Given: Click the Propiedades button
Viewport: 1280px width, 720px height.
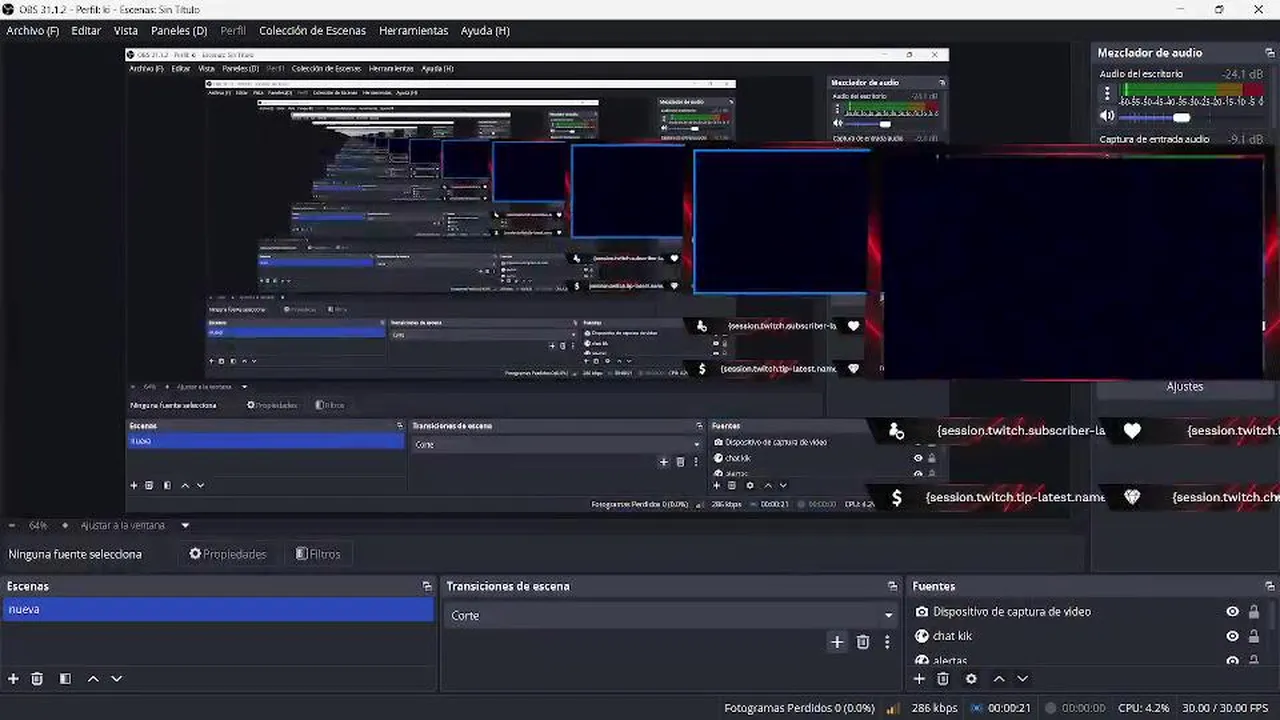Looking at the screenshot, I should [x=228, y=554].
